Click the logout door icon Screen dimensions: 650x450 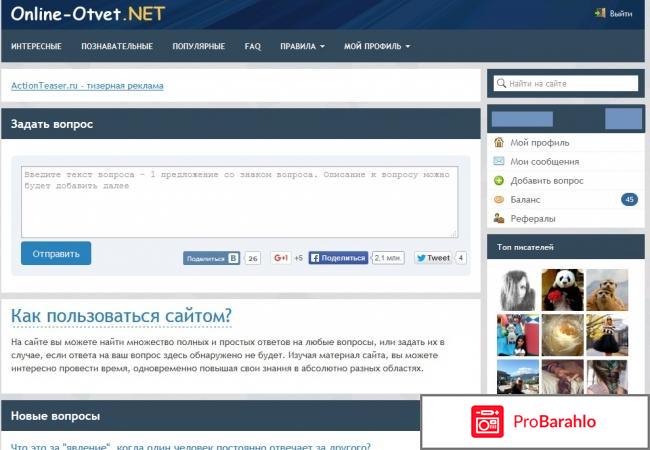point(600,13)
